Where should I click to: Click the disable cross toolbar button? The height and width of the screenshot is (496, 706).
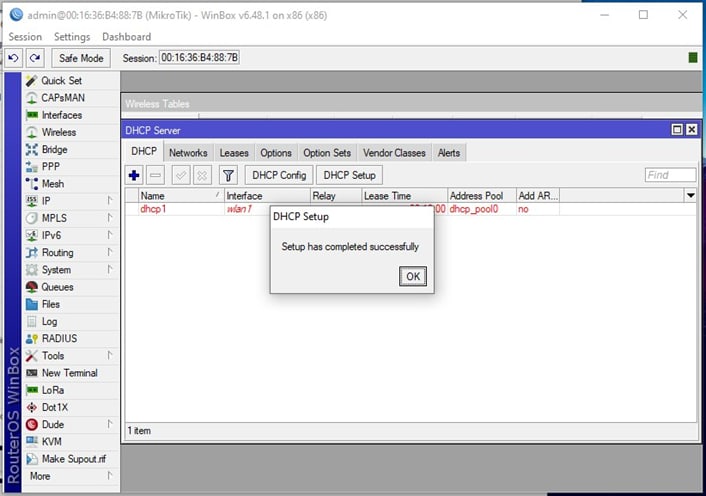click(202, 175)
